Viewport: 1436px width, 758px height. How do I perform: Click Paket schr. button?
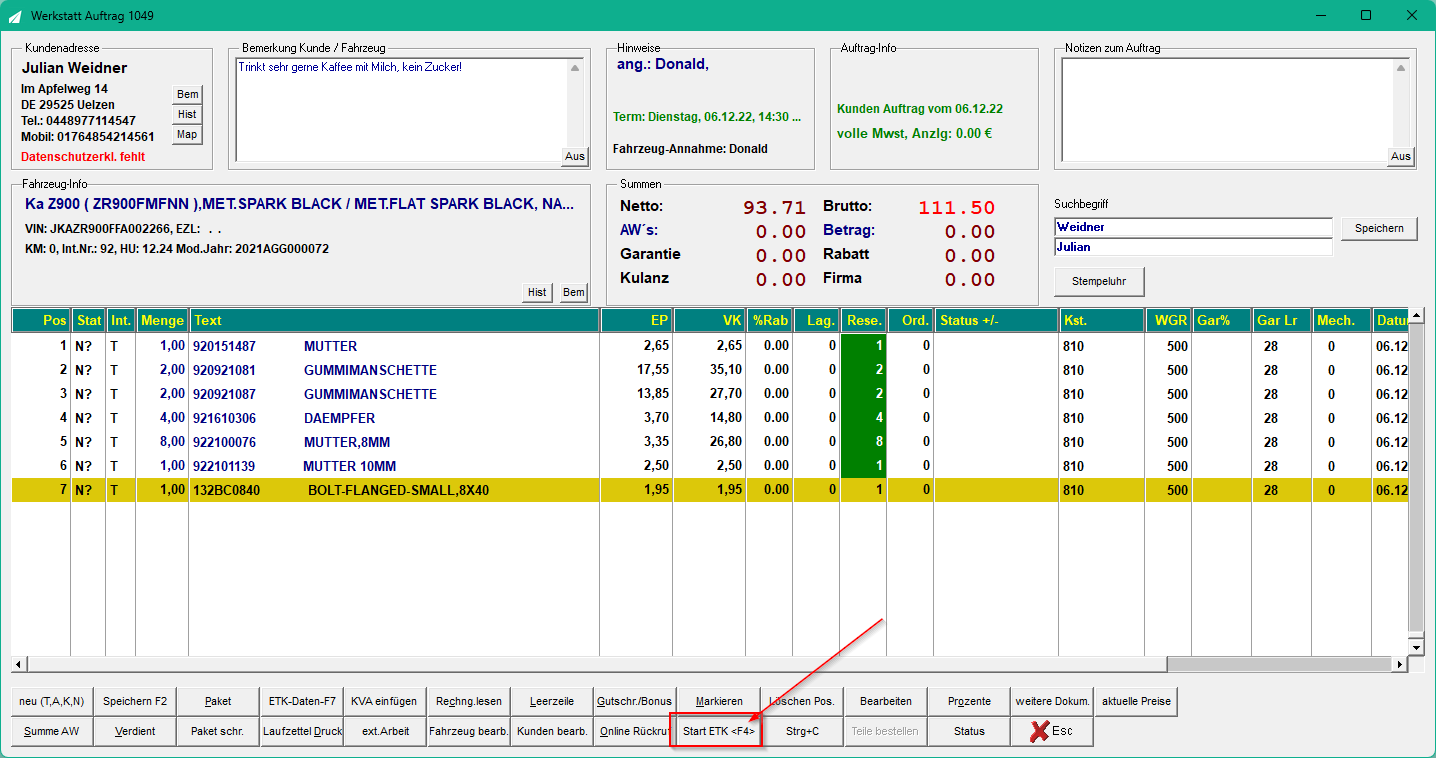(218, 731)
